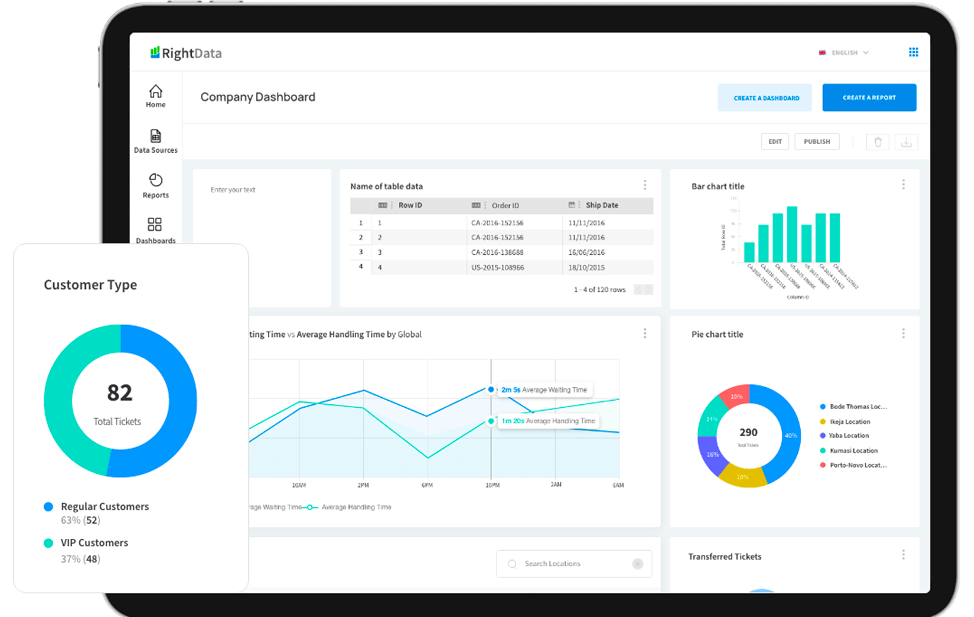
Task: Toggle Ikeja Location legend item
Action: click(845, 421)
